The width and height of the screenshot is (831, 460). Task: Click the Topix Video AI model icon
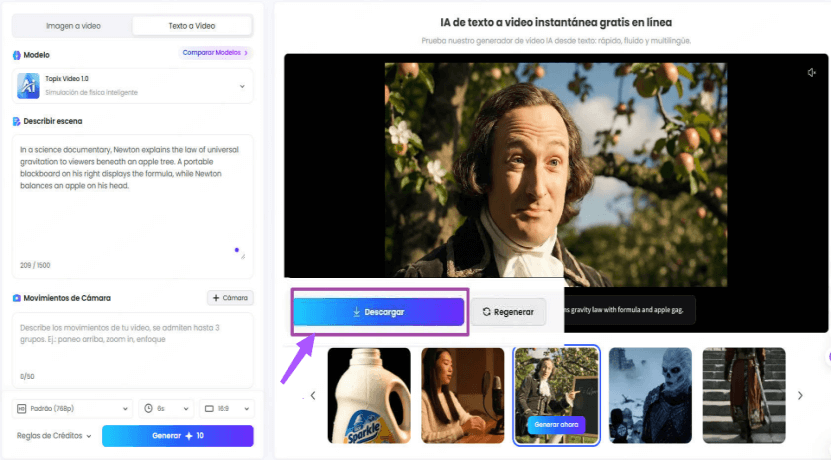click(x=28, y=86)
